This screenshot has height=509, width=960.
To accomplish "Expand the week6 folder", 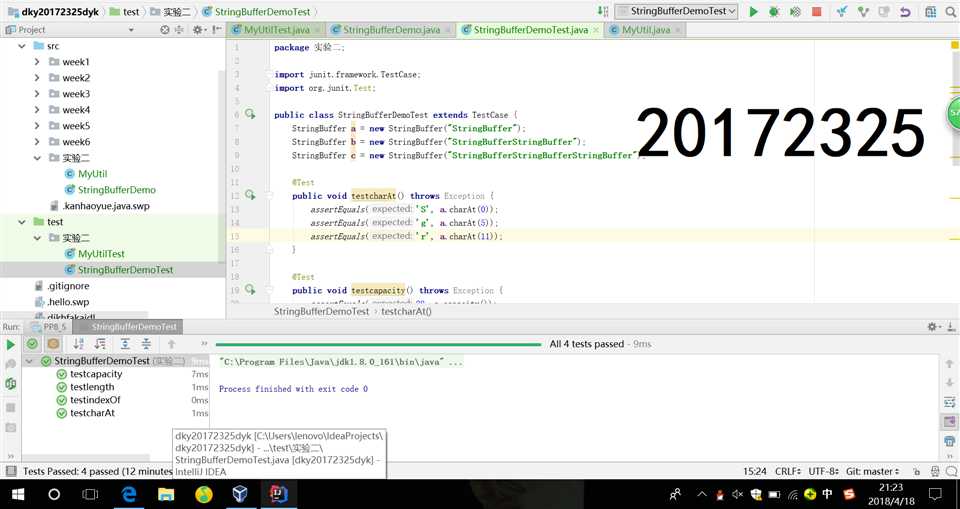I will [x=37, y=141].
